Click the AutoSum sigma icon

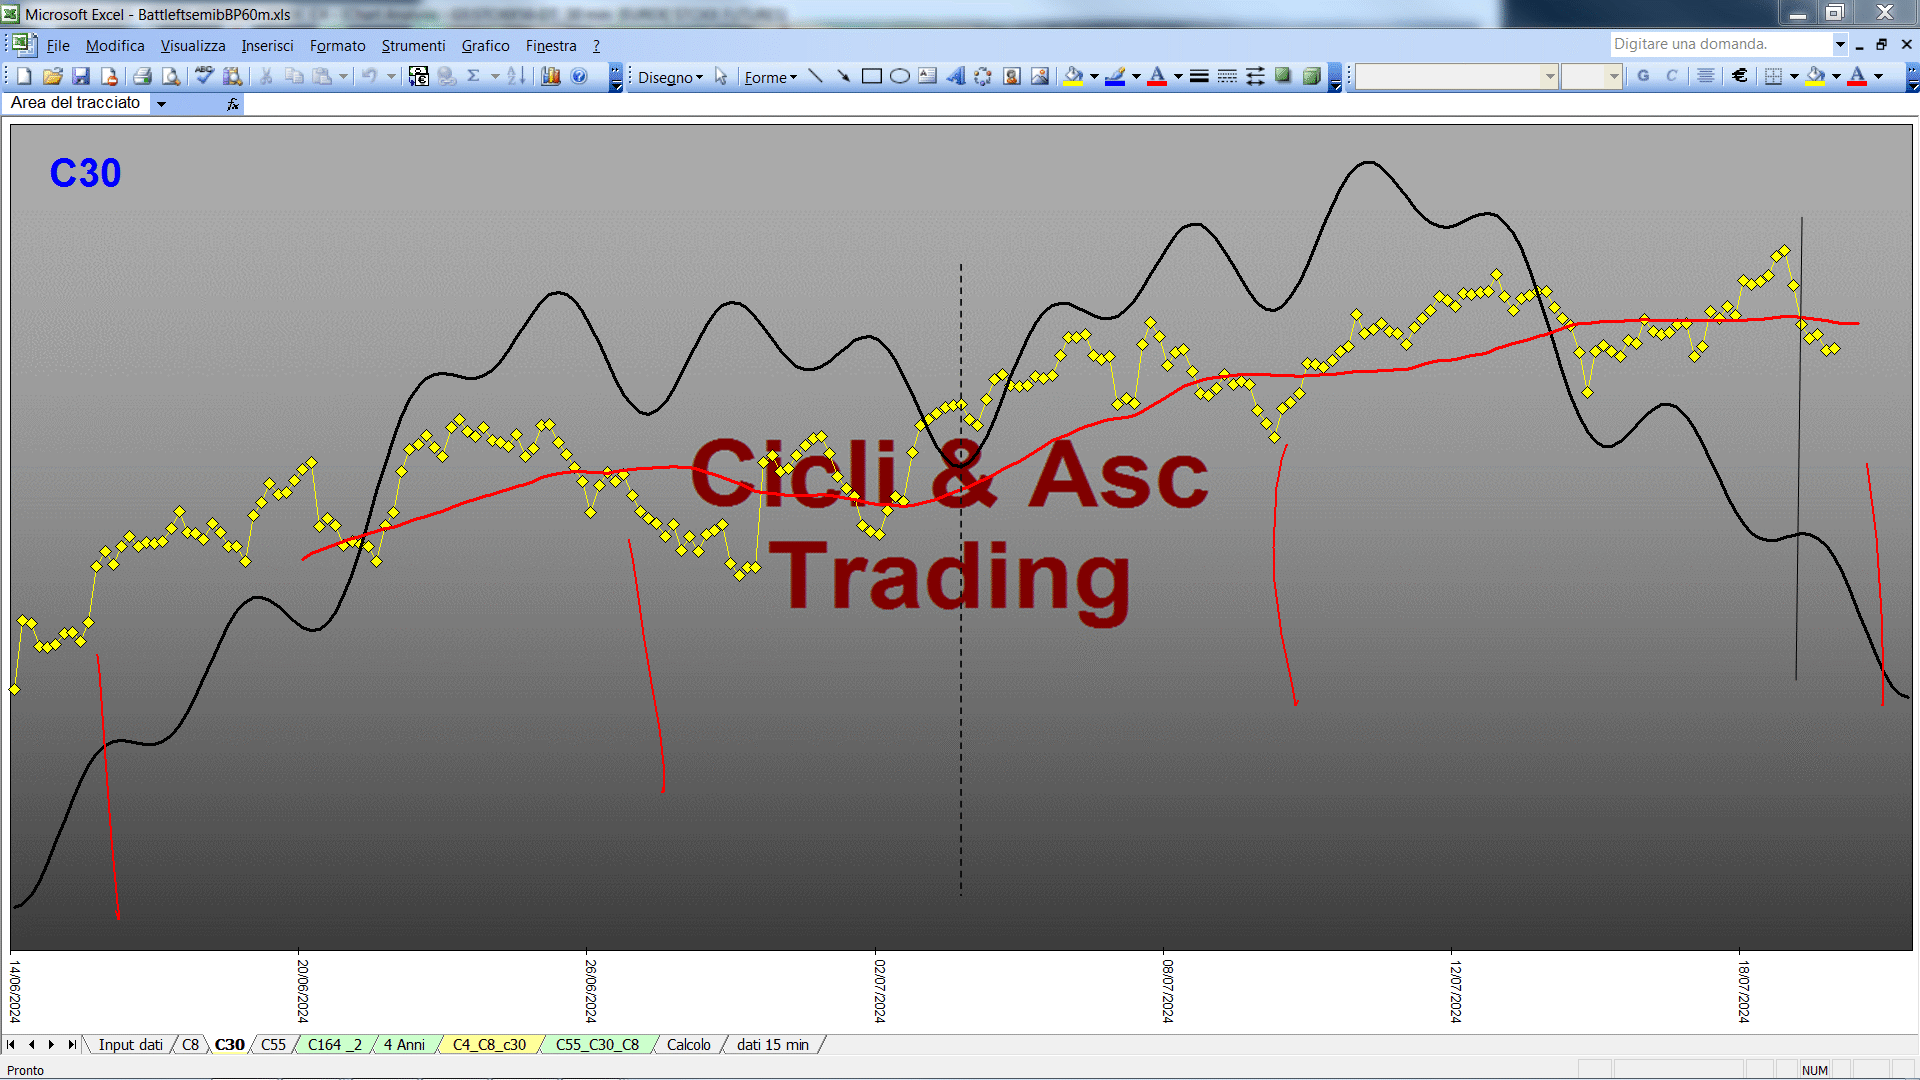pos(474,77)
